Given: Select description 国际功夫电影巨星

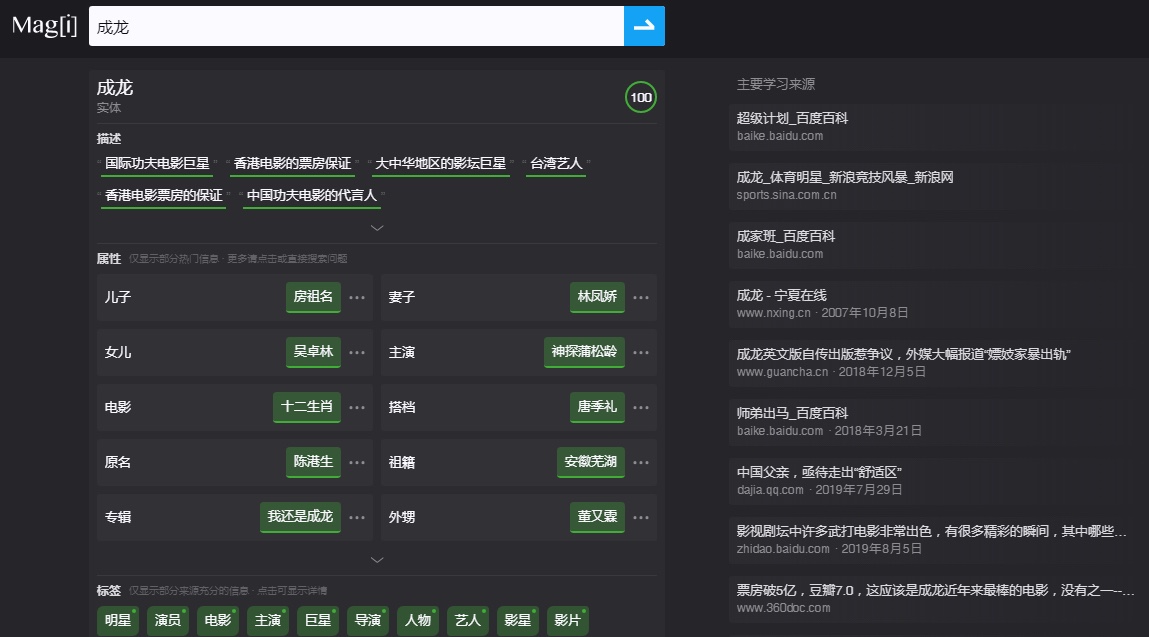Looking at the screenshot, I should tap(157, 163).
